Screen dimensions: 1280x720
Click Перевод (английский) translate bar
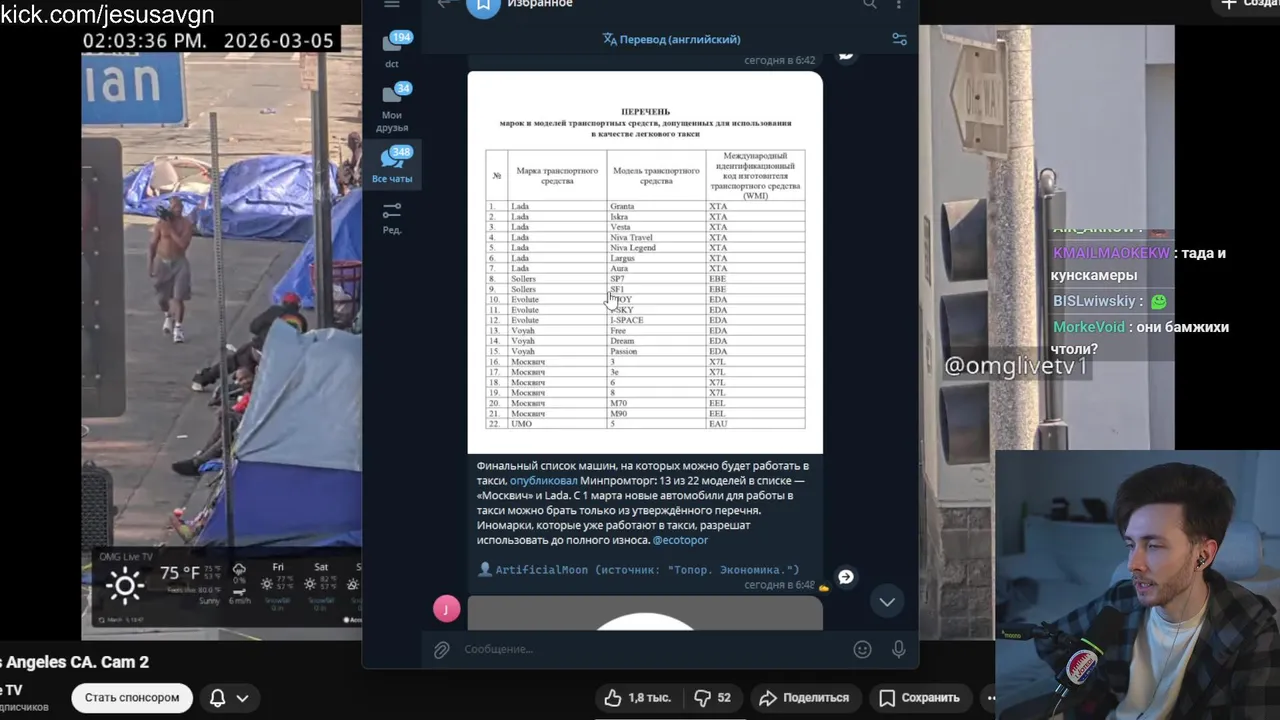671,39
